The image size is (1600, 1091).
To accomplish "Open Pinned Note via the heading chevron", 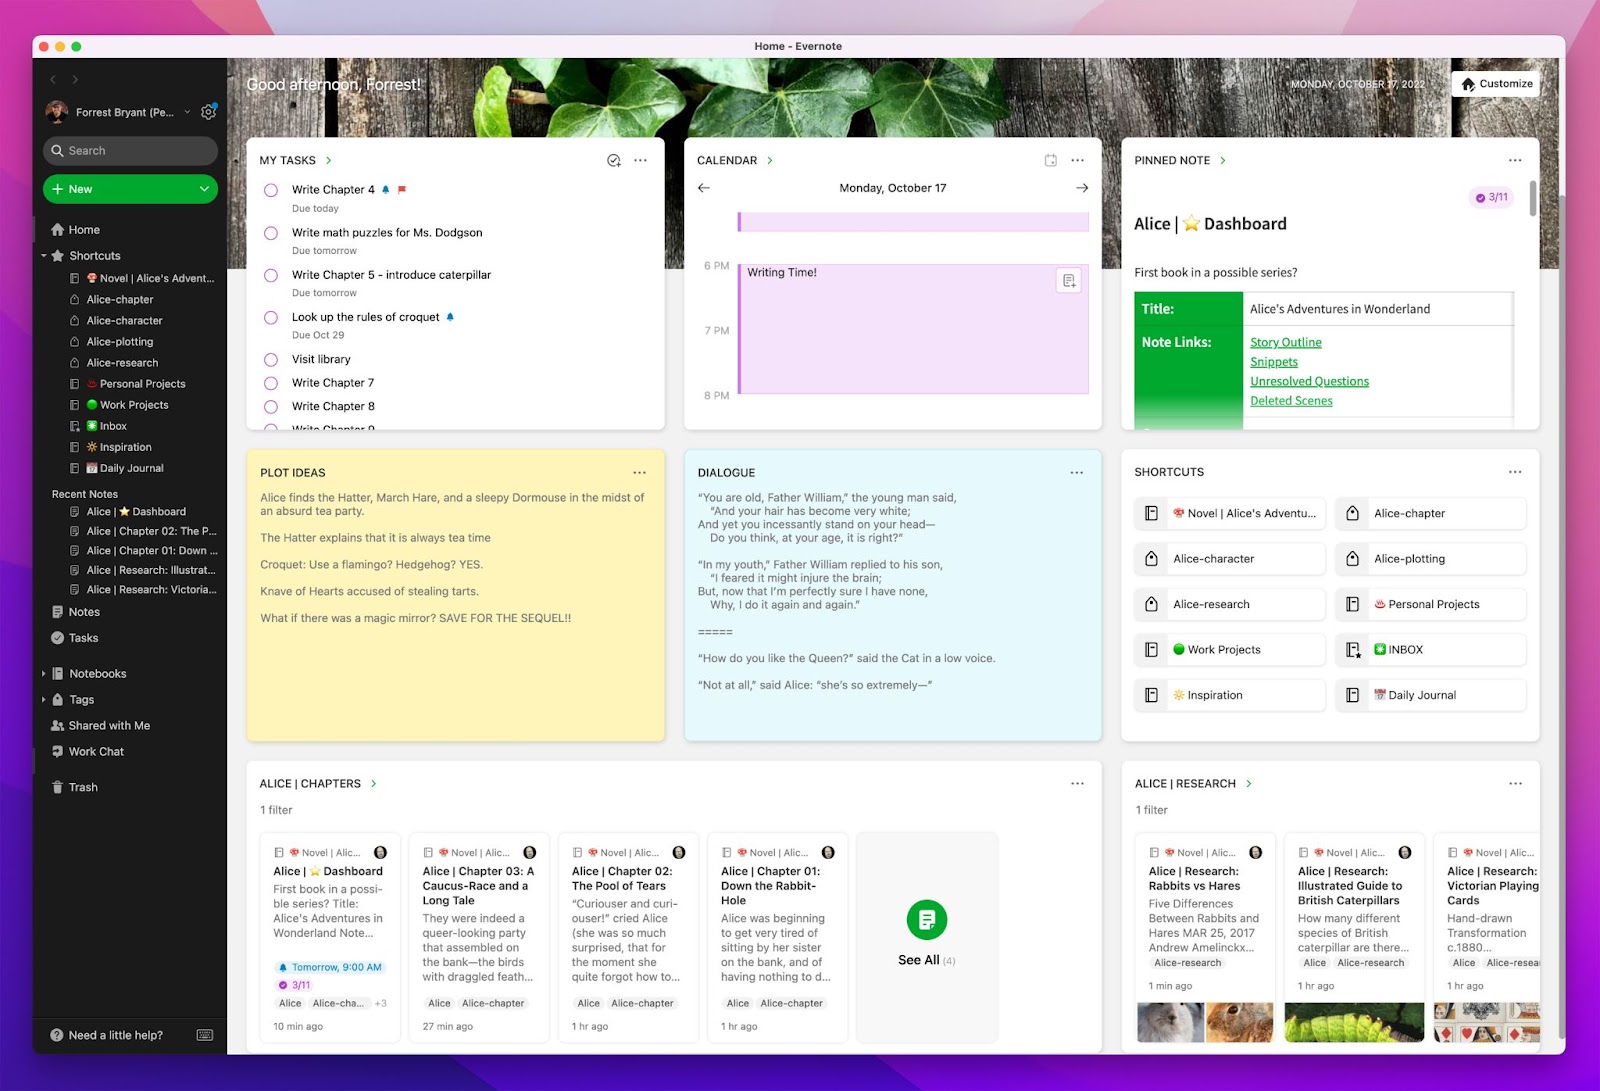I will (x=1223, y=160).
